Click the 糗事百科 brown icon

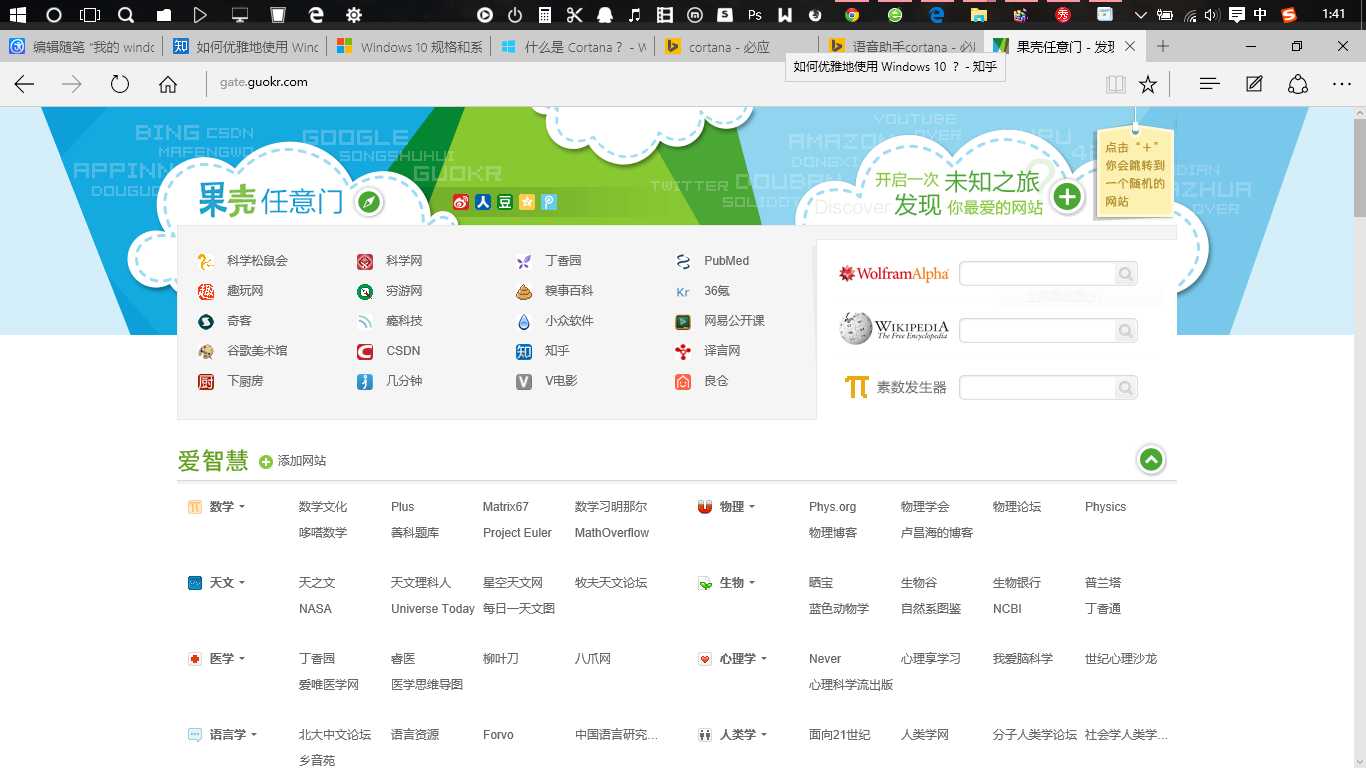(524, 291)
